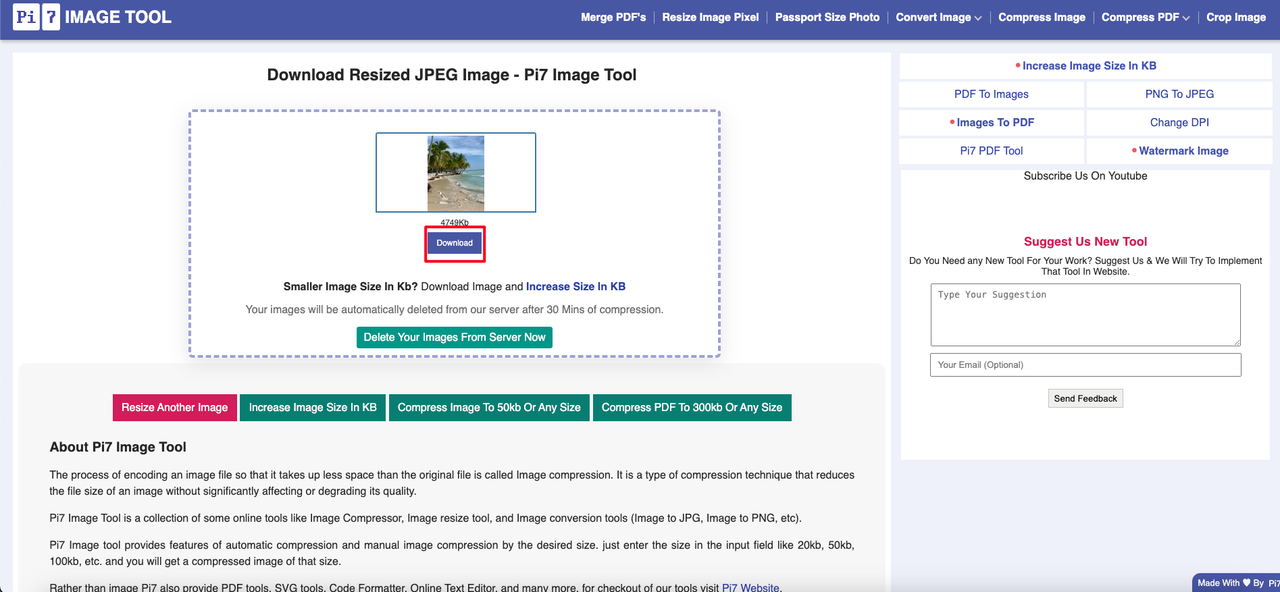Click the Made With heart By Pi7 badge

click(x=1236, y=583)
